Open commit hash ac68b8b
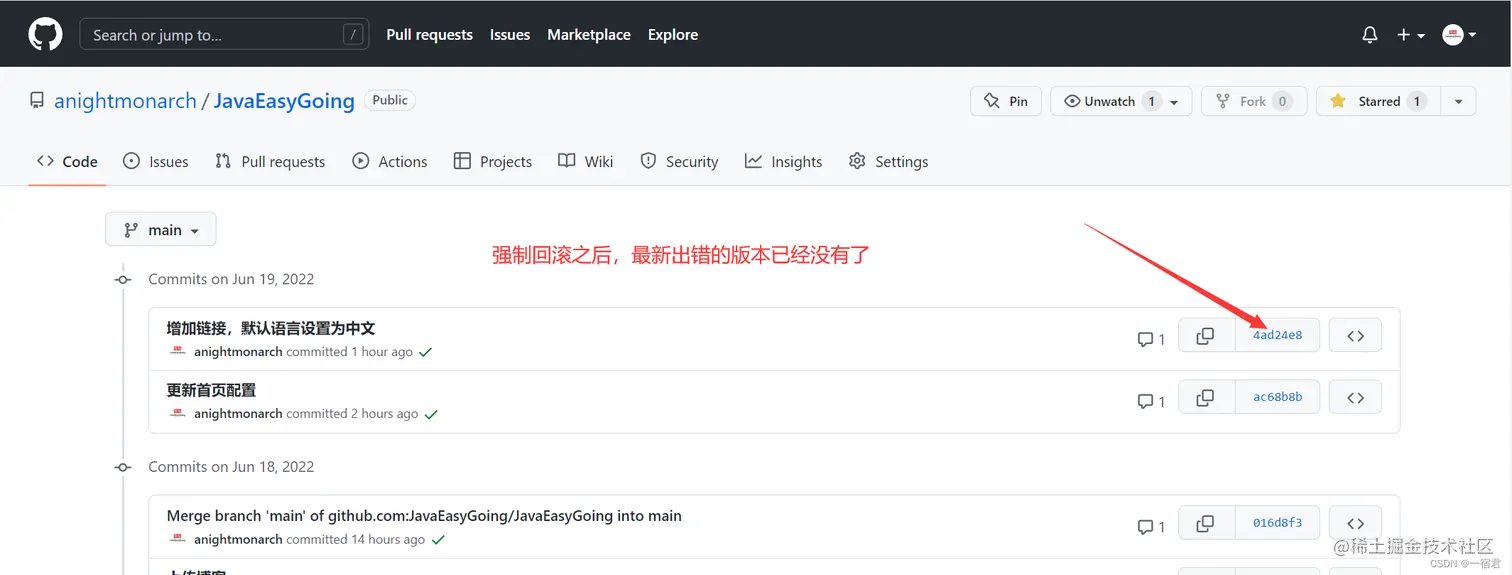1512x575 pixels. click(1278, 397)
